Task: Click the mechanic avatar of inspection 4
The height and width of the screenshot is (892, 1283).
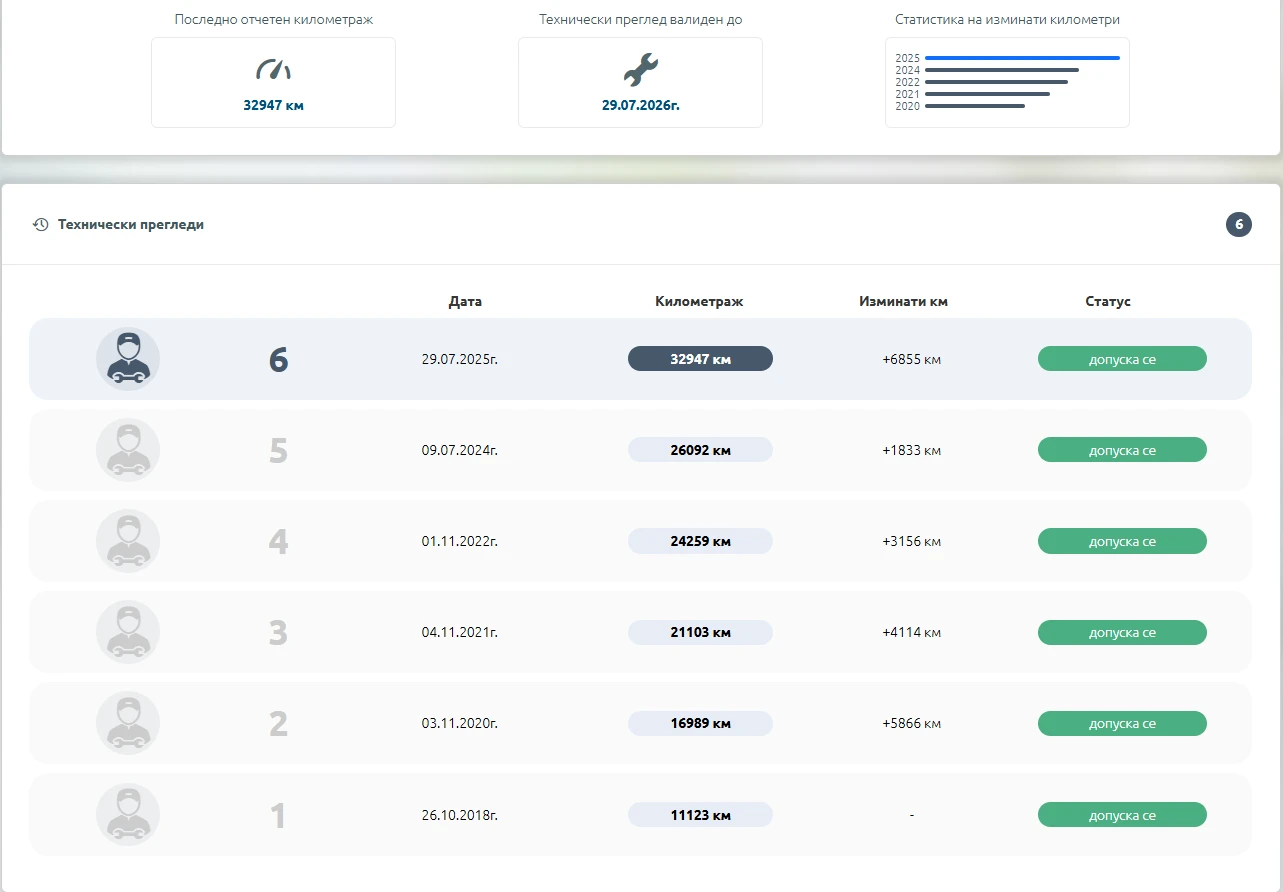Action: click(x=128, y=541)
